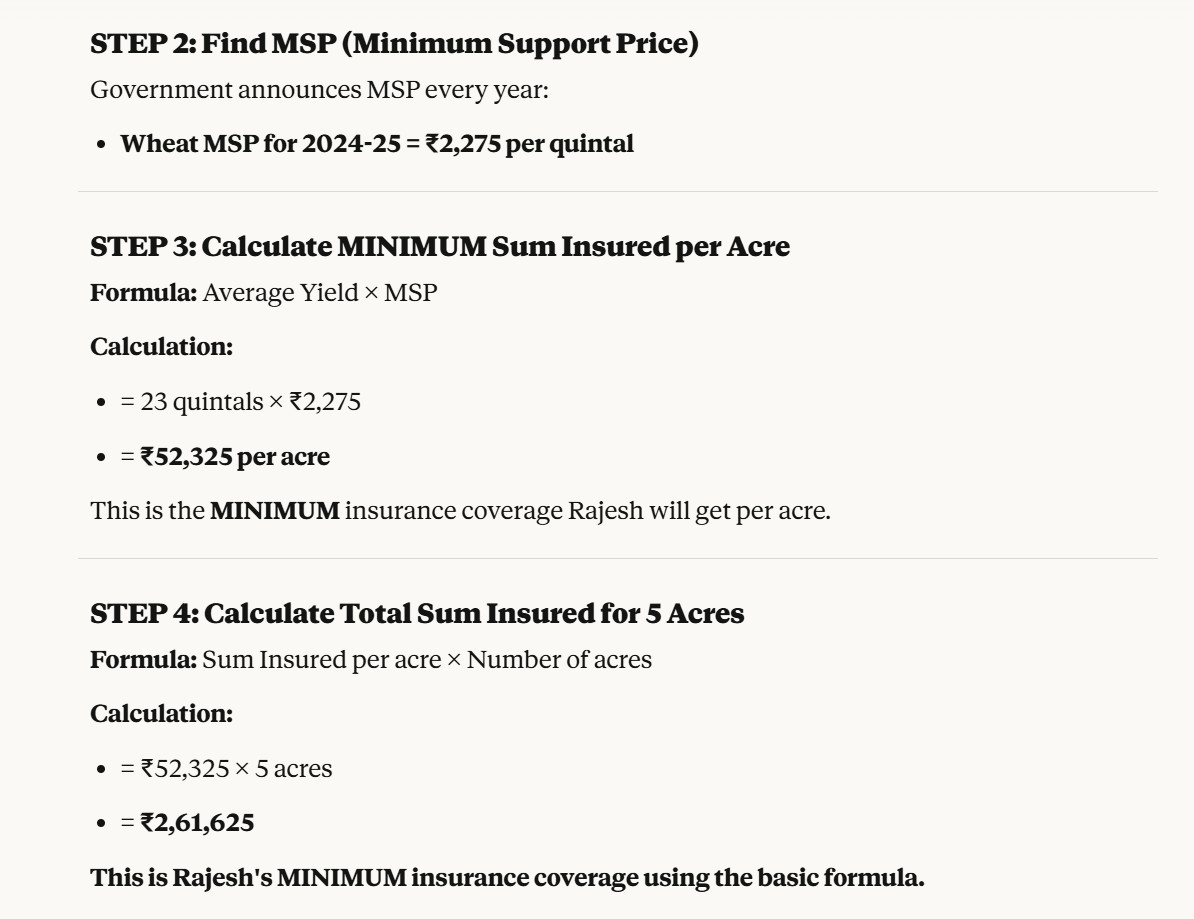Click the bold 'Formula:' label in Step 3
Image resolution: width=1194 pixels, height=919 pixels.
pos(143,293)
